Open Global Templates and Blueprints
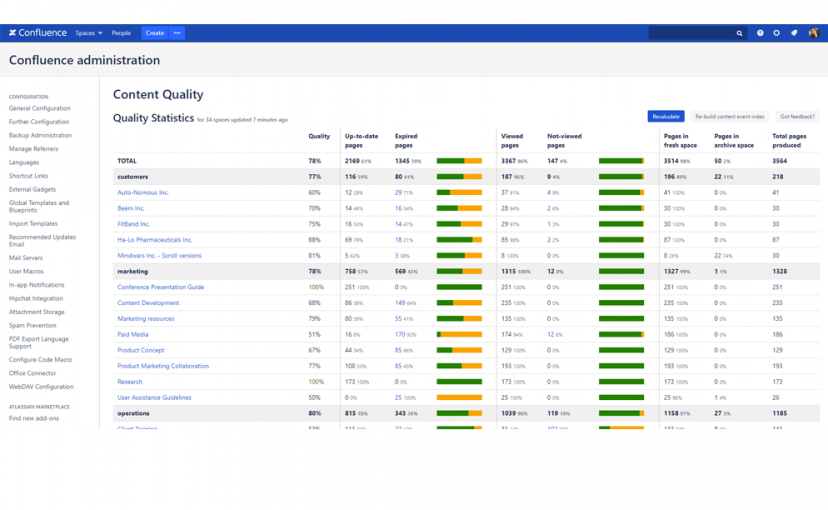The image size is (828, 510). [x=39, y=206]
